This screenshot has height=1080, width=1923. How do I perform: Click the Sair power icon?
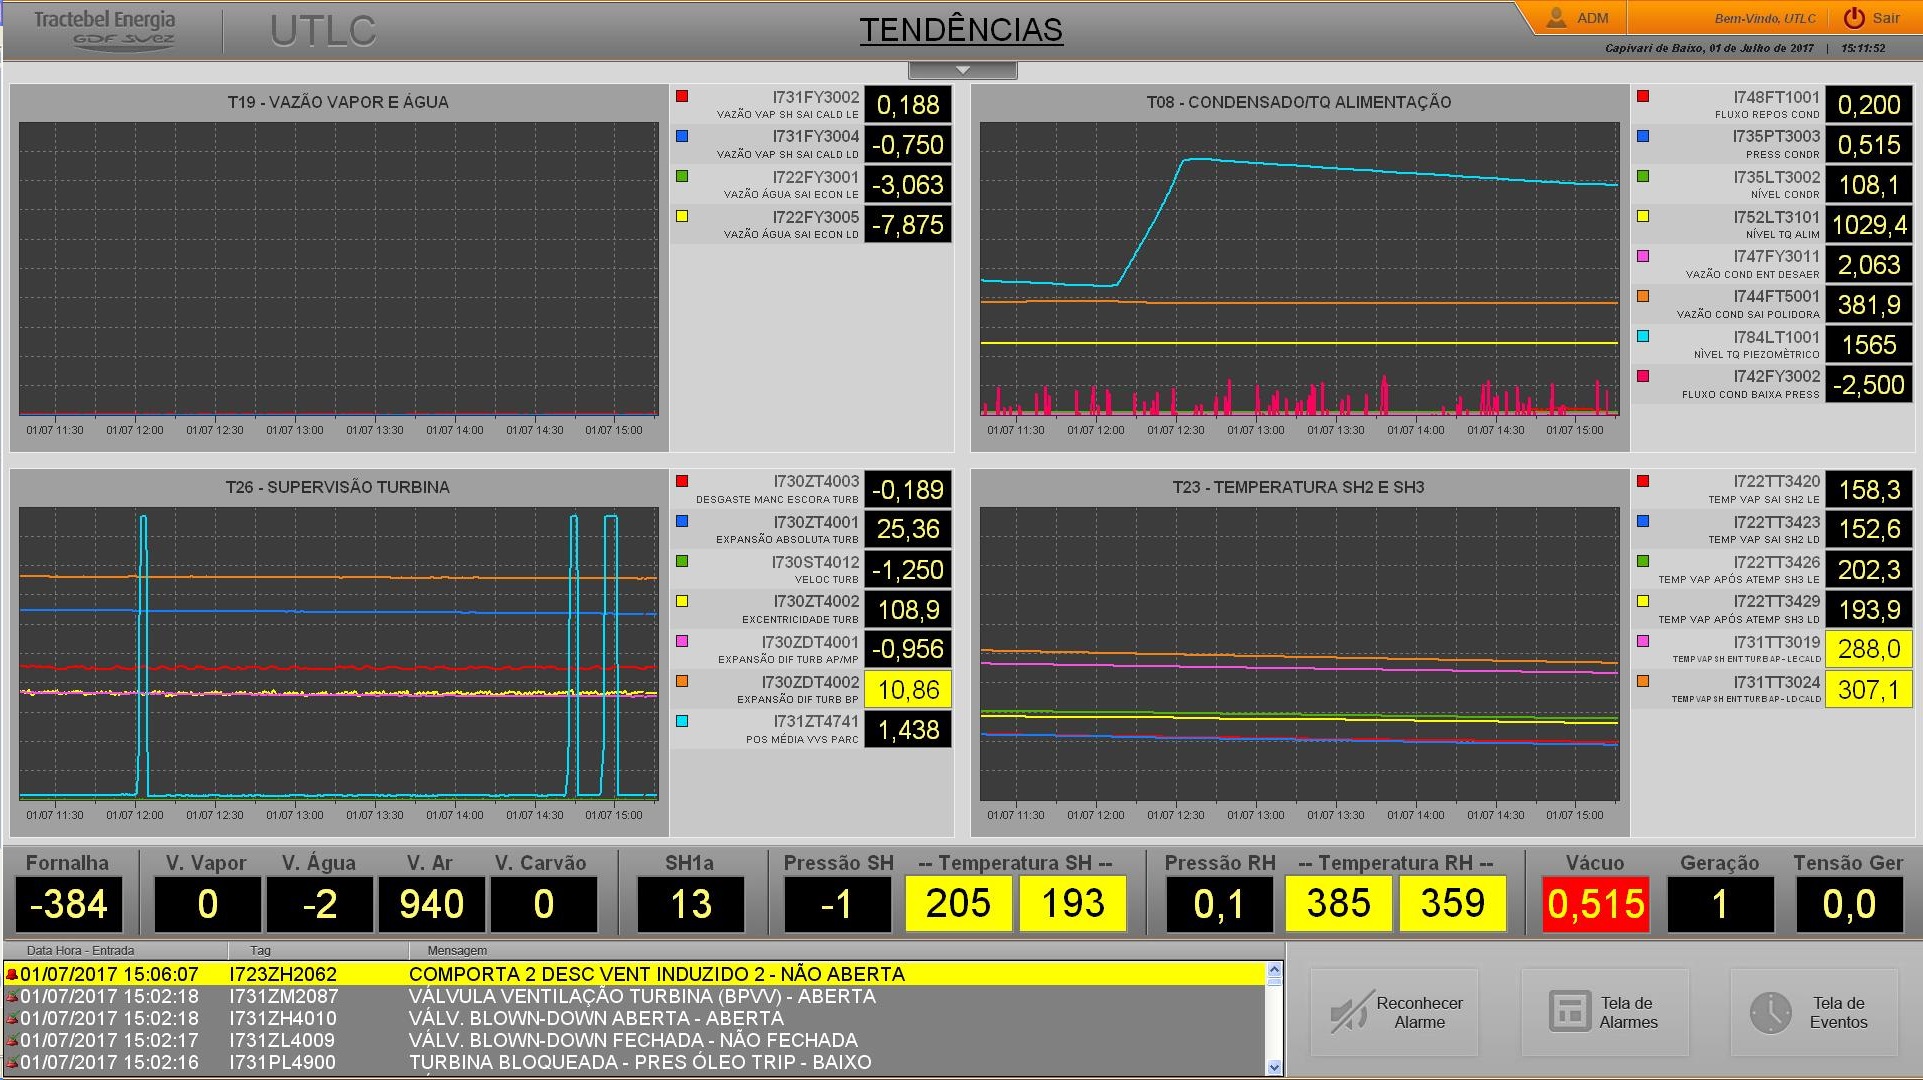click(1854, 18)
